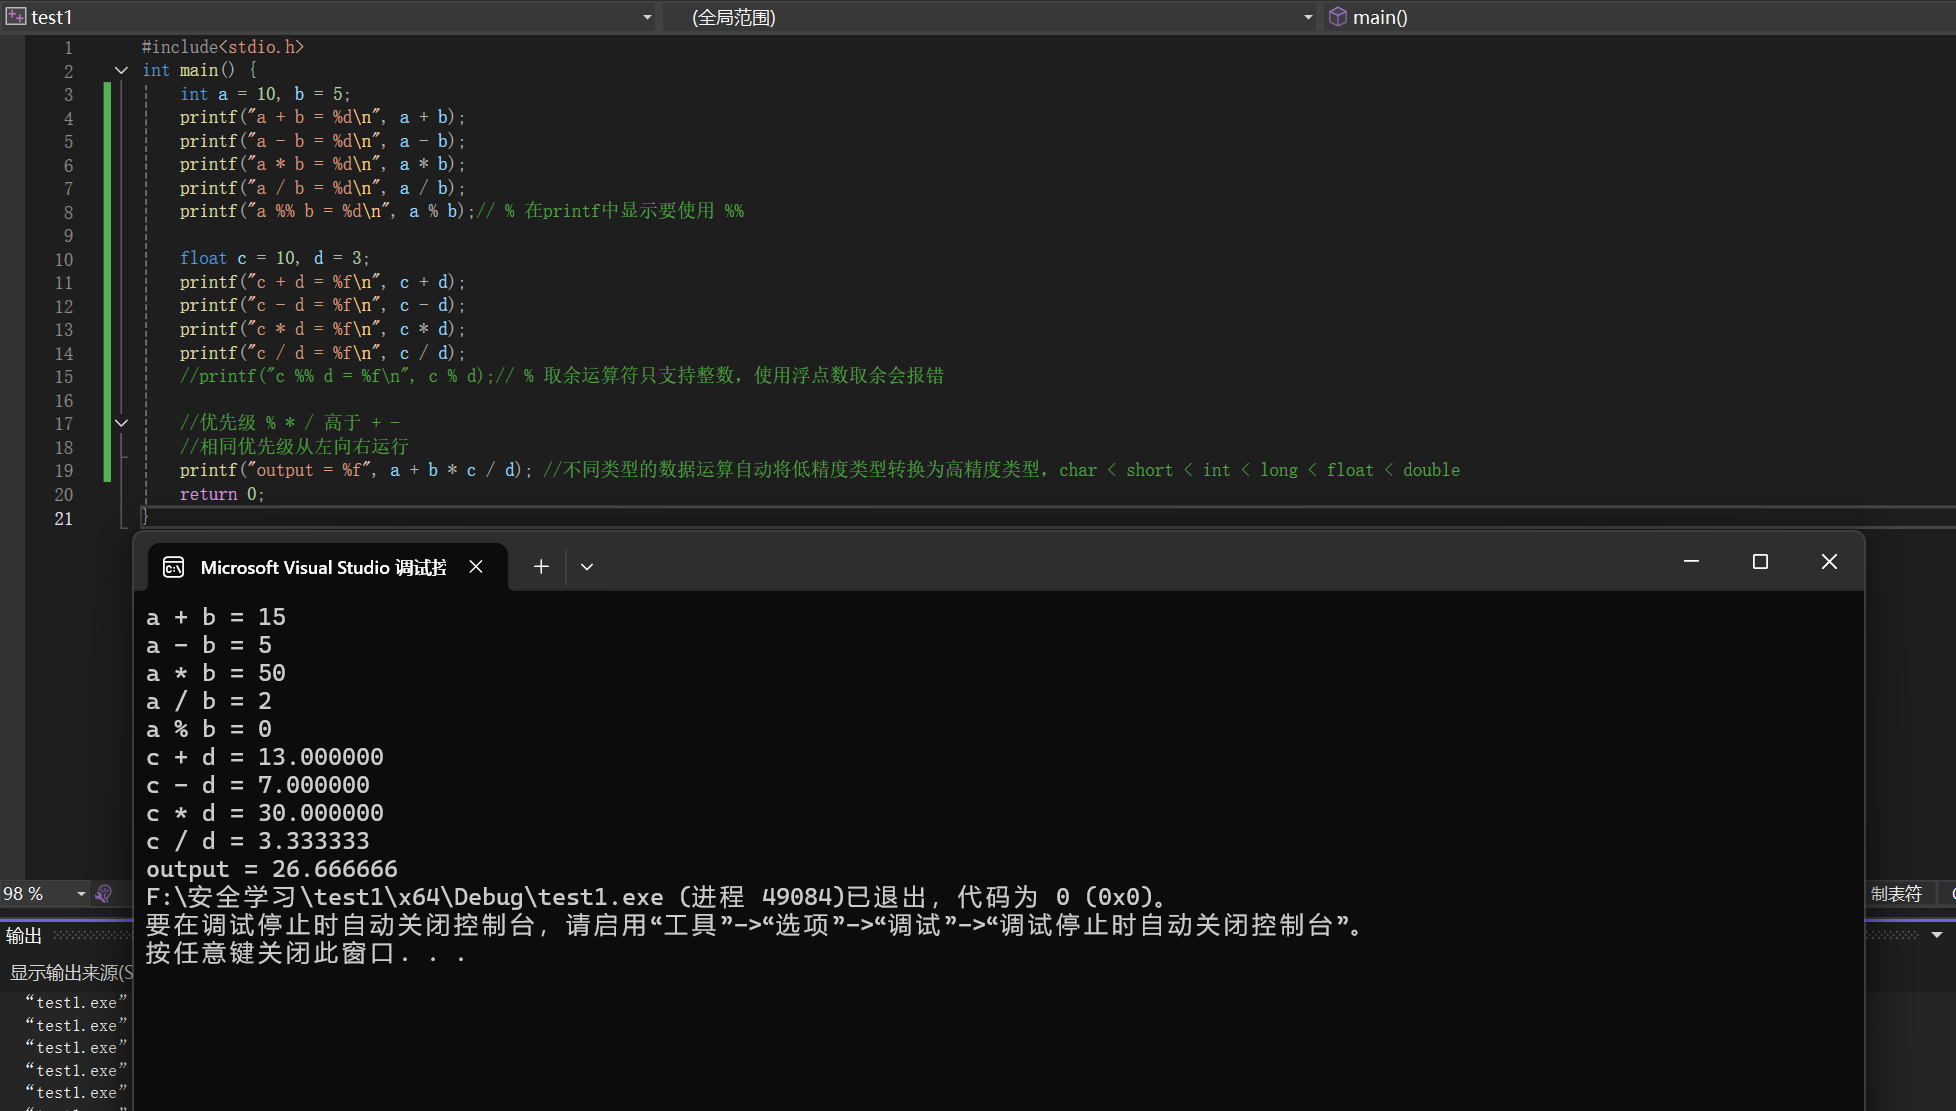Select the Microsoft Visual Studio 调试 tab
The image size is (1956, 1111).
coord(323,567)
